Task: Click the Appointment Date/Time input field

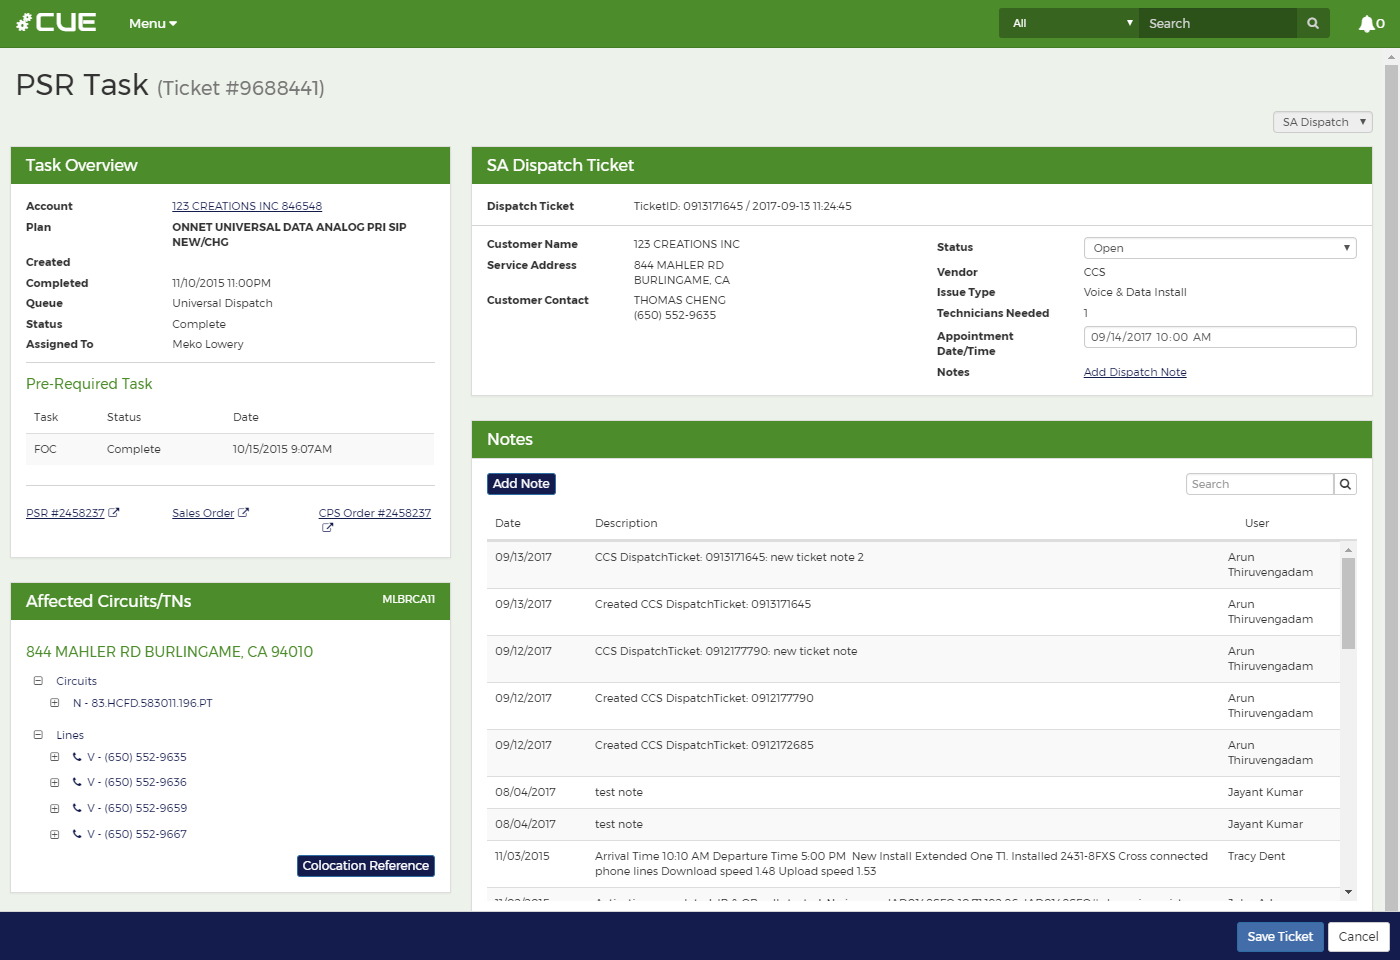Action: [1219, 337]
